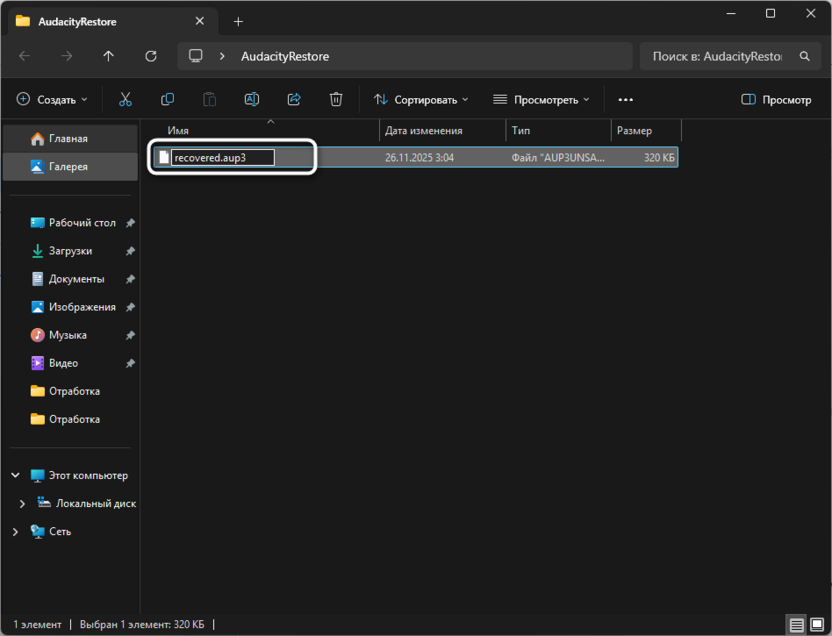The image size is (832, 636).
Task: Click the Delete trash icon
Action: point(336,99)
